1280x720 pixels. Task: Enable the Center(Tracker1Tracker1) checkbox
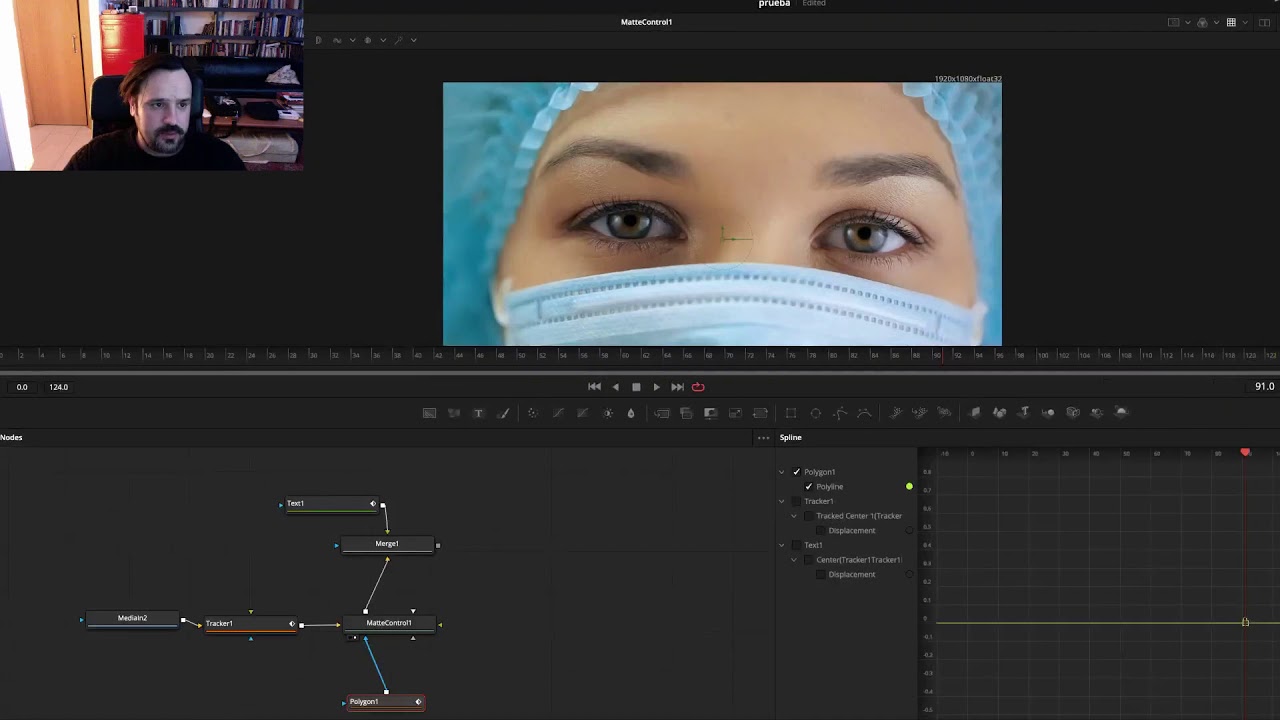(809, 560)
